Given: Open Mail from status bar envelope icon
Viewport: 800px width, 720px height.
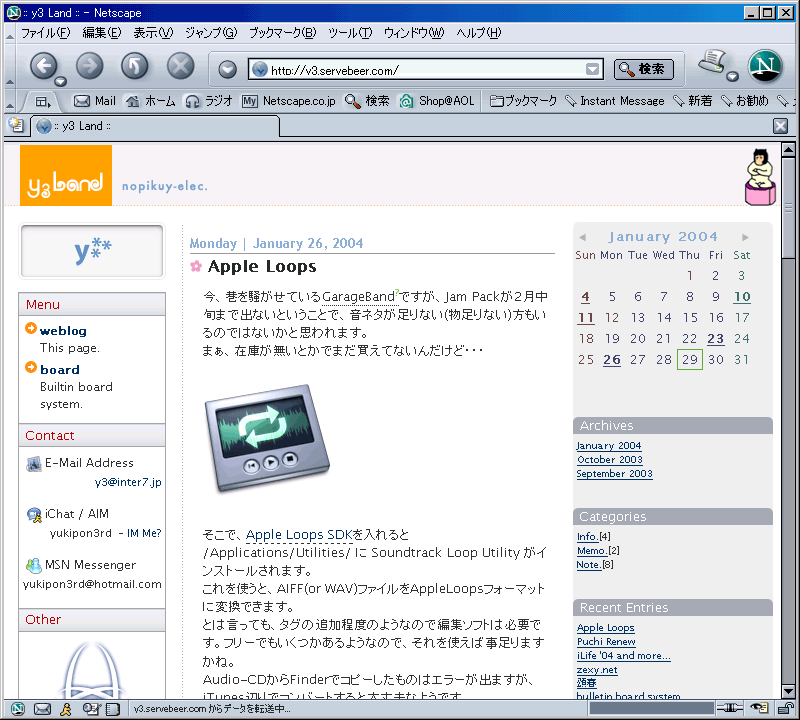Looking at the screenshot, I should (42, 709).
